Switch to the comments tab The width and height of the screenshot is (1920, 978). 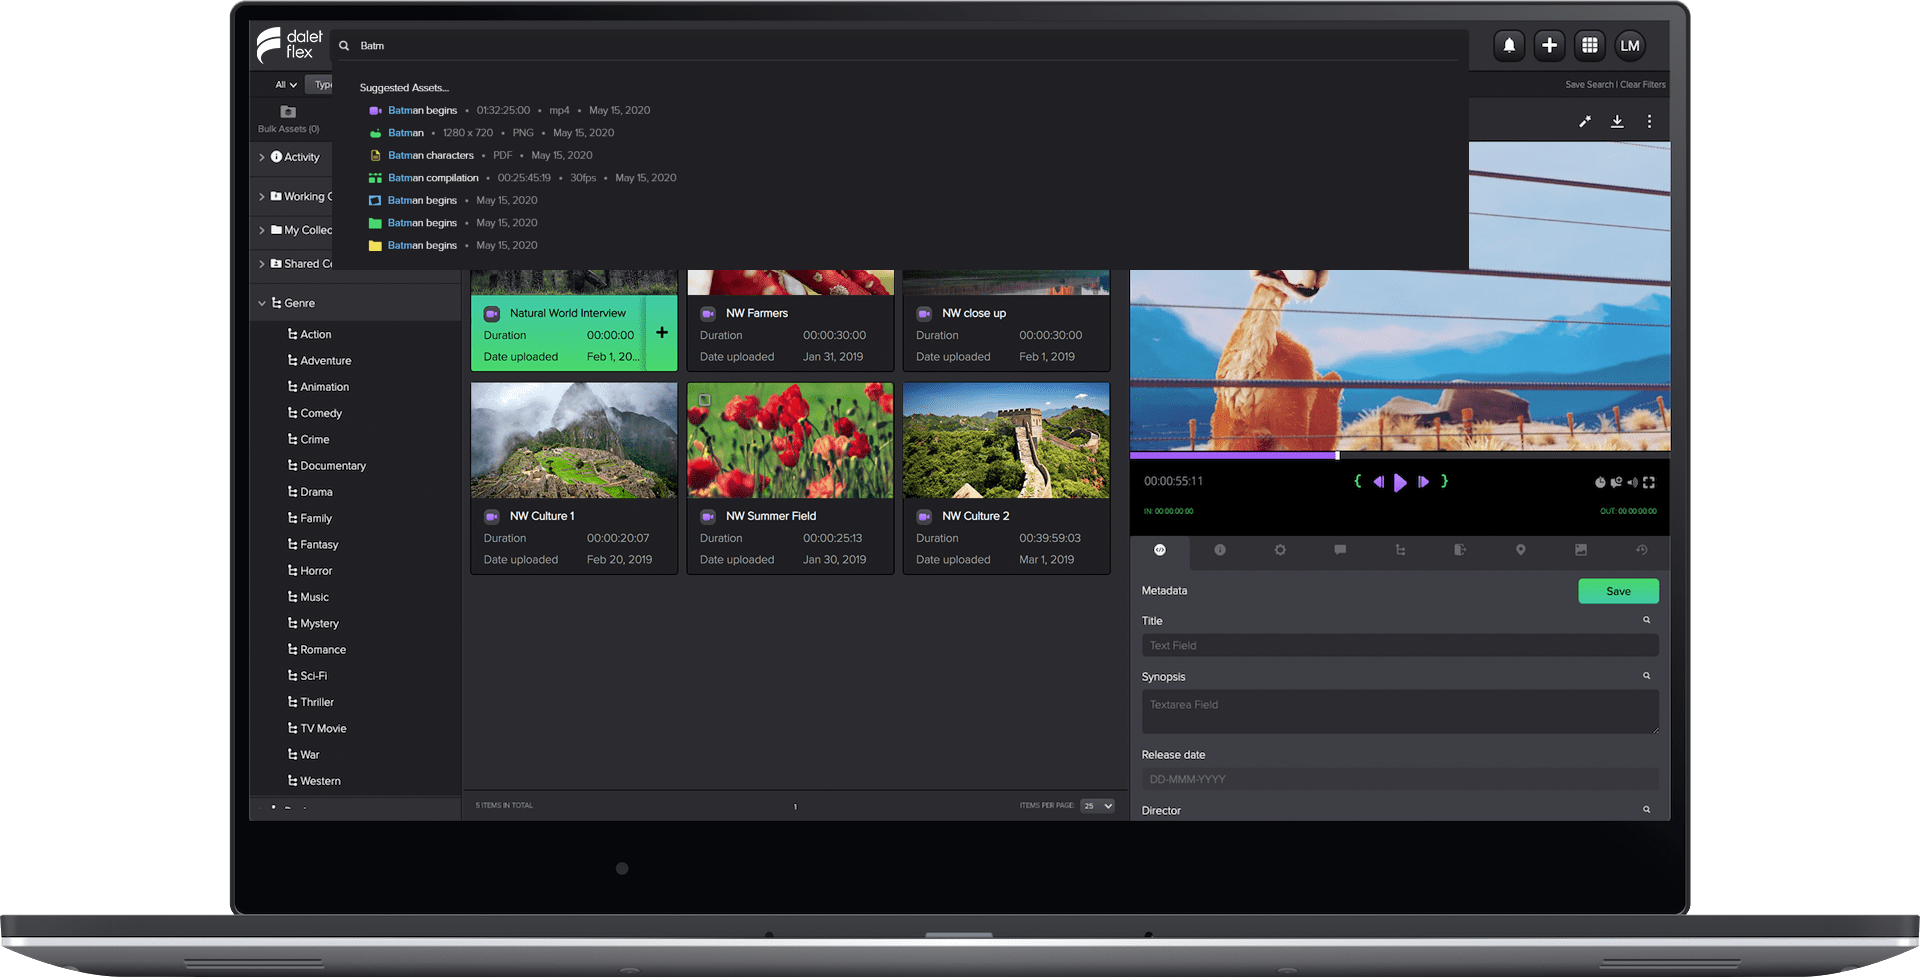[x=1340, y=550]
